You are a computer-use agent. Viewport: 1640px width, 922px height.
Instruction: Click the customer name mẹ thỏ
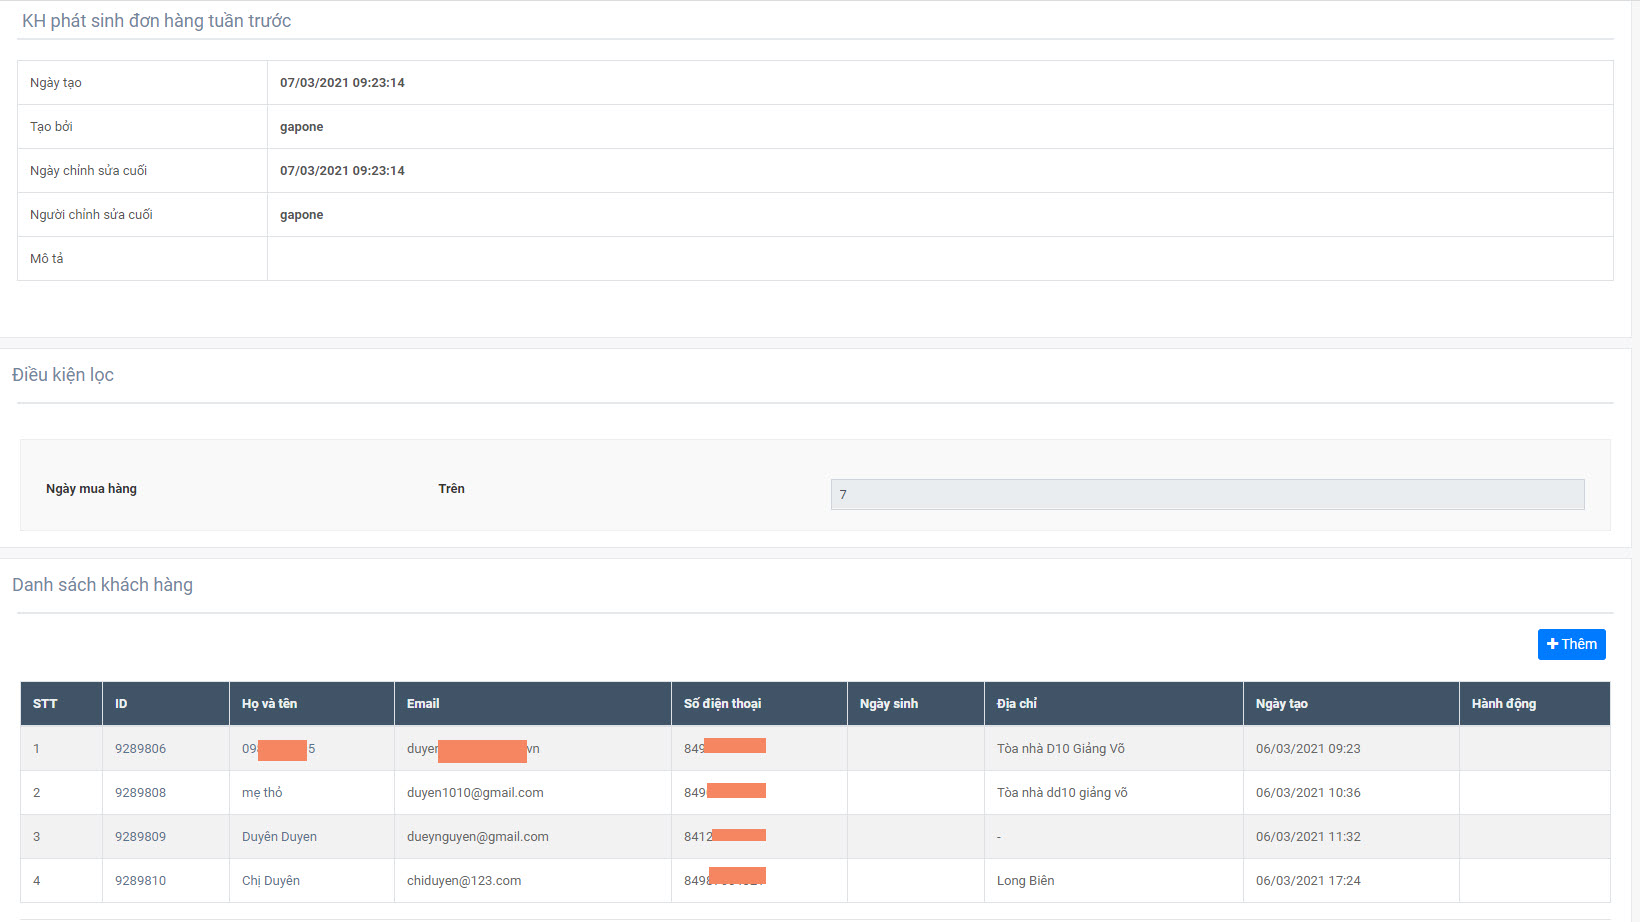[262, 793]
